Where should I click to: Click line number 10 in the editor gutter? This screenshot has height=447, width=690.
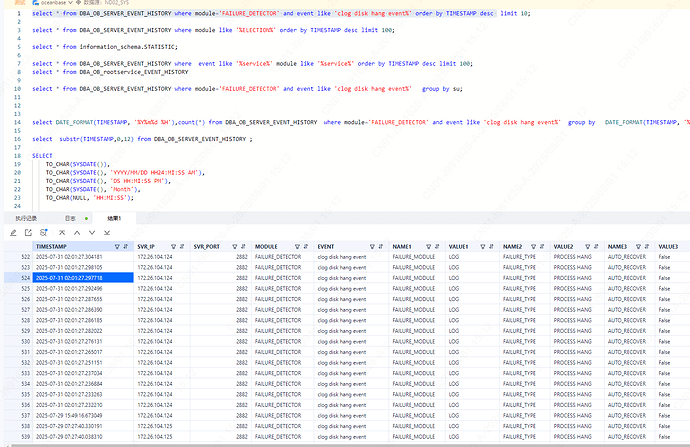click(17, 89)
